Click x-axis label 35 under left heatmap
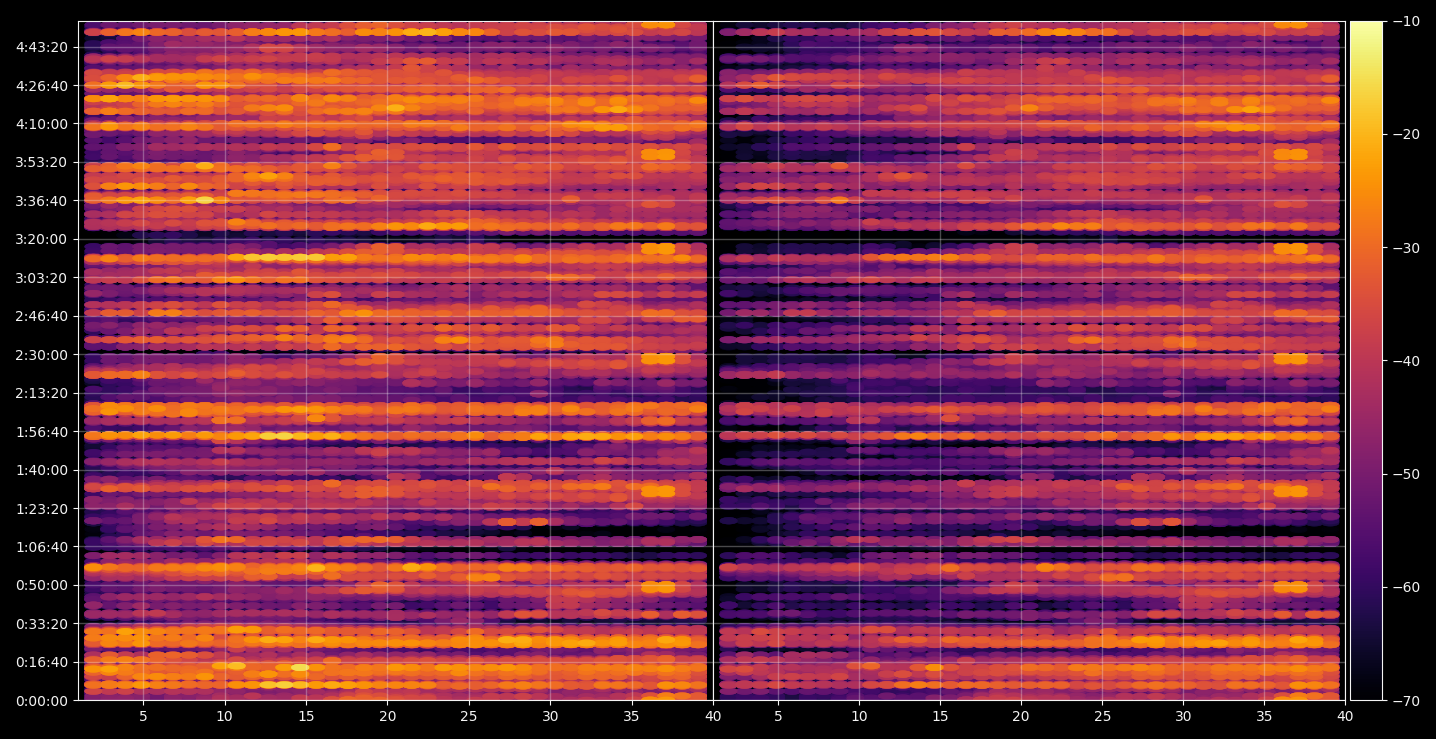 [631, 716]
